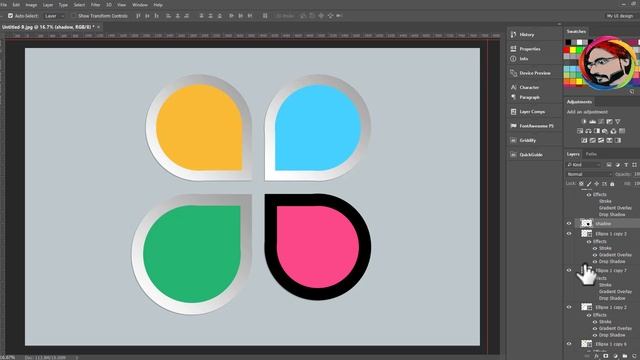
Task: Add an Exposure adjustment
Action: [609, 122]
